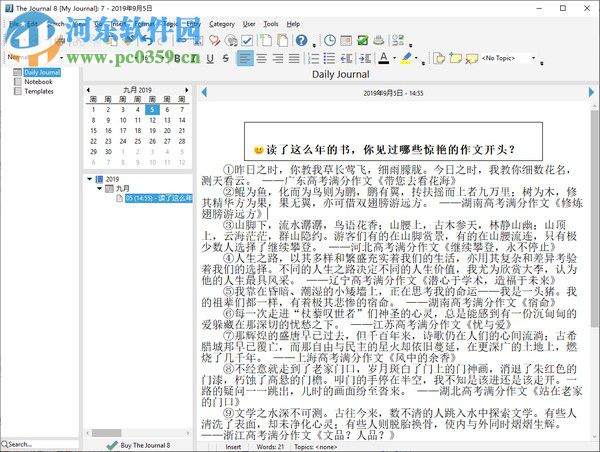Toggle strikethrough formatting

pyautogui.click(x=226, y=58)
